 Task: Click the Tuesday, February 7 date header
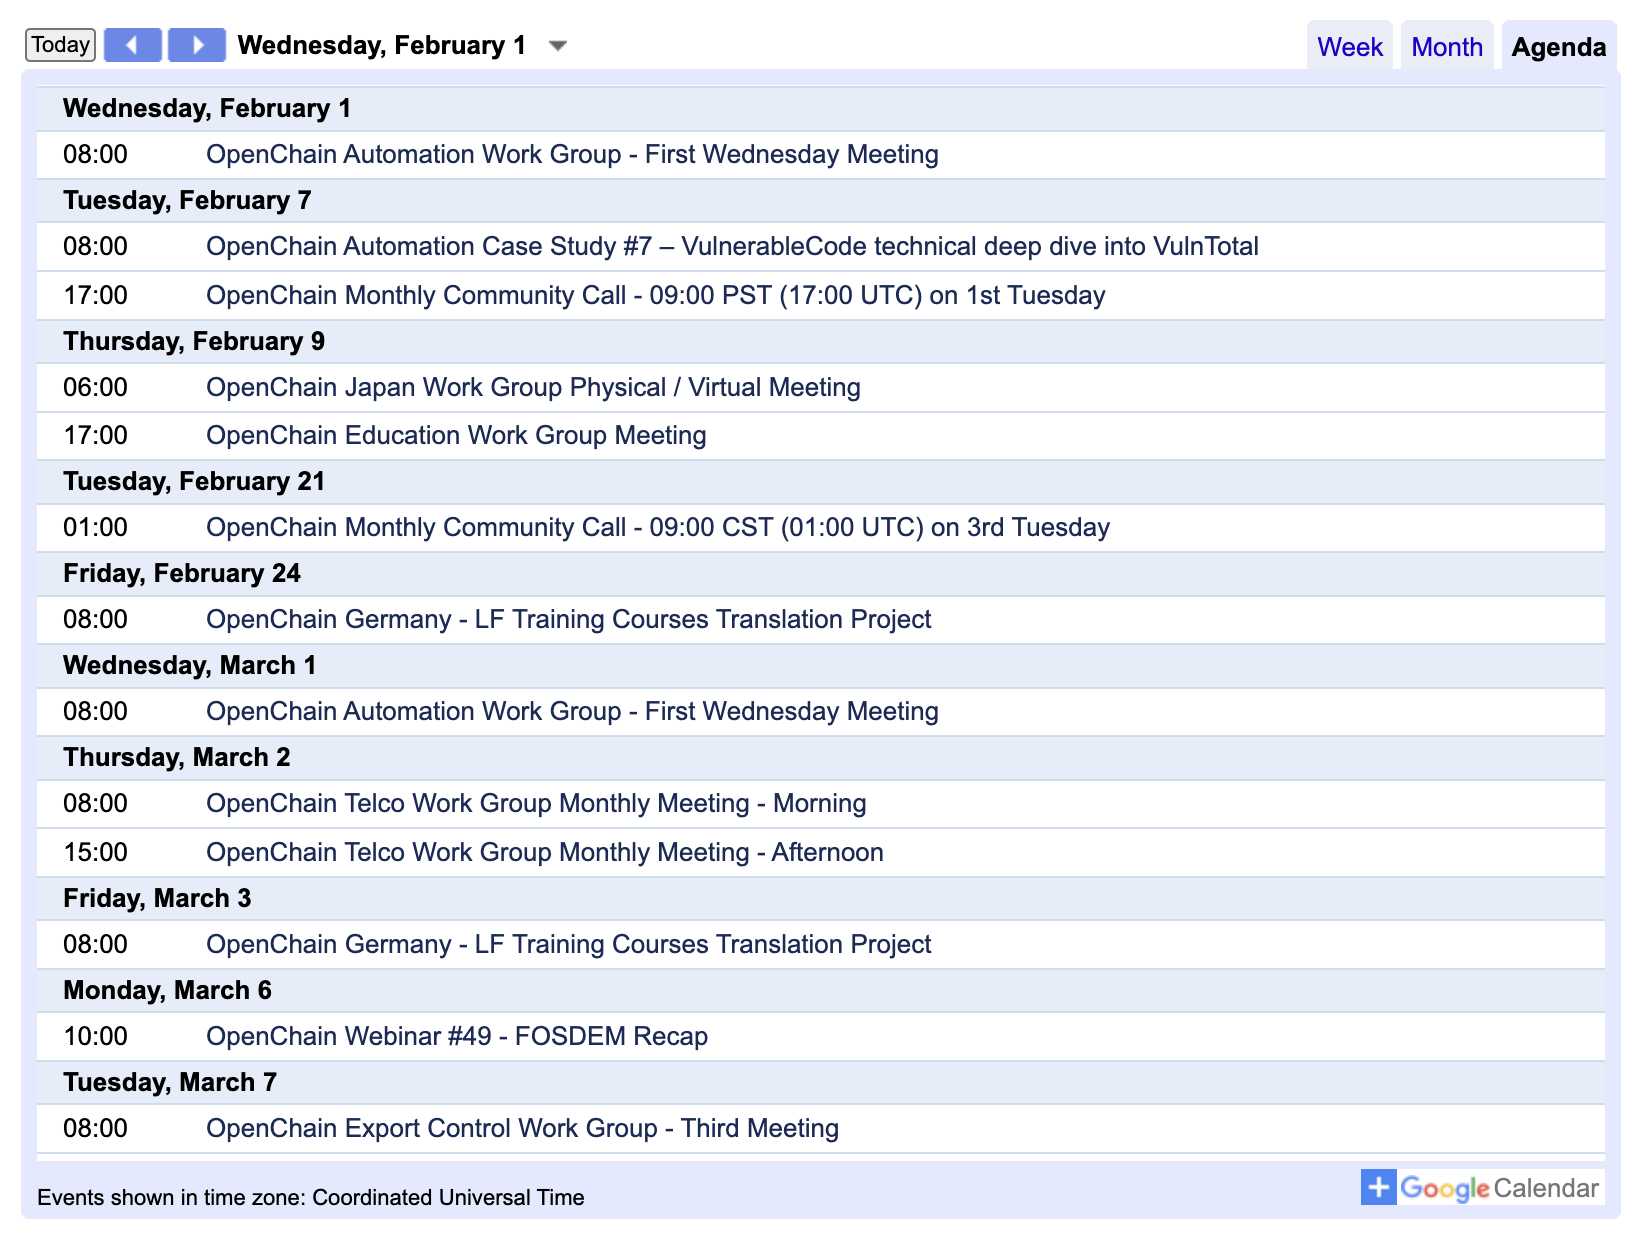tap(821, 201)
